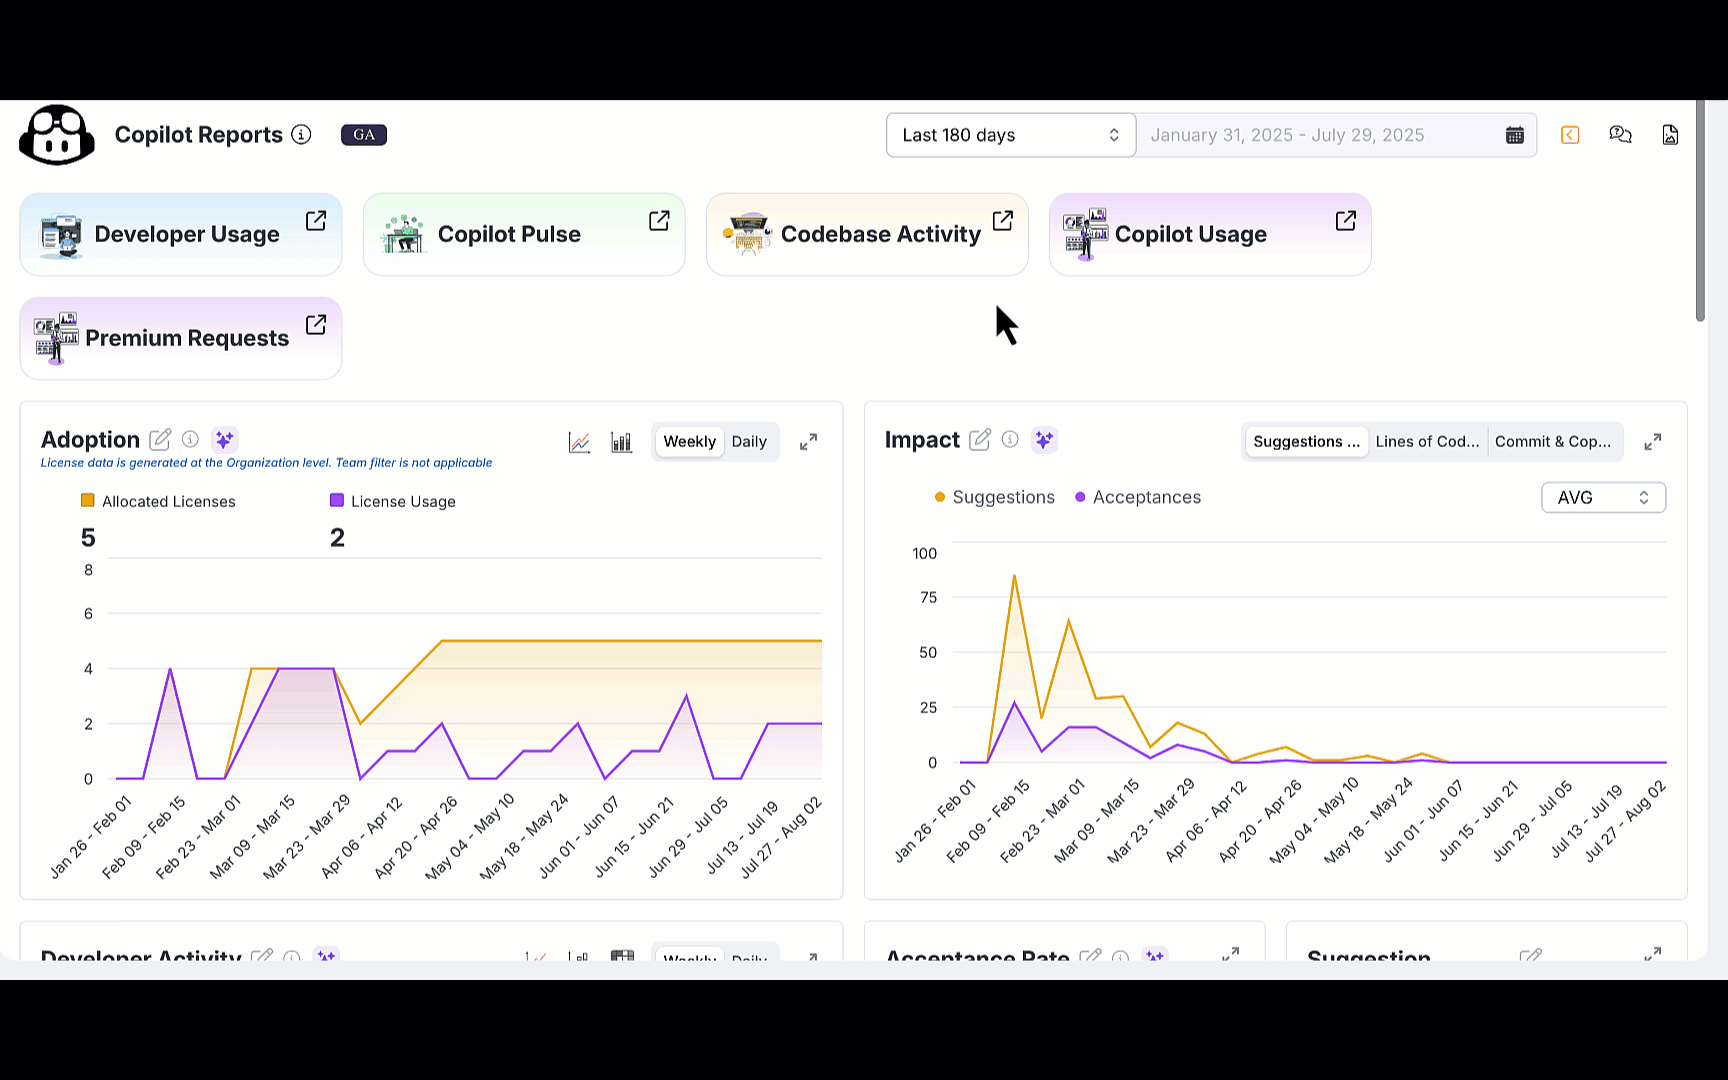
Task: Click the orange collapse panel icon
Action: point(1570,135)
